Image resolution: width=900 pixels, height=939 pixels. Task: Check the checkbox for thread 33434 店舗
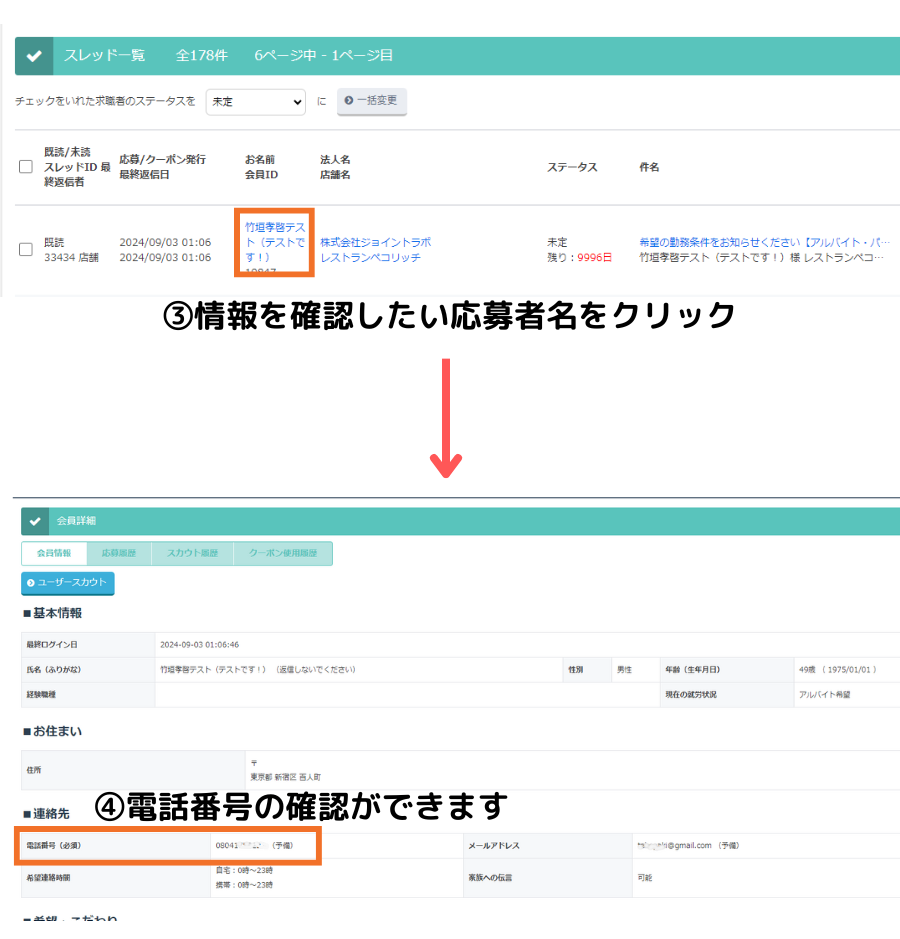25,251
